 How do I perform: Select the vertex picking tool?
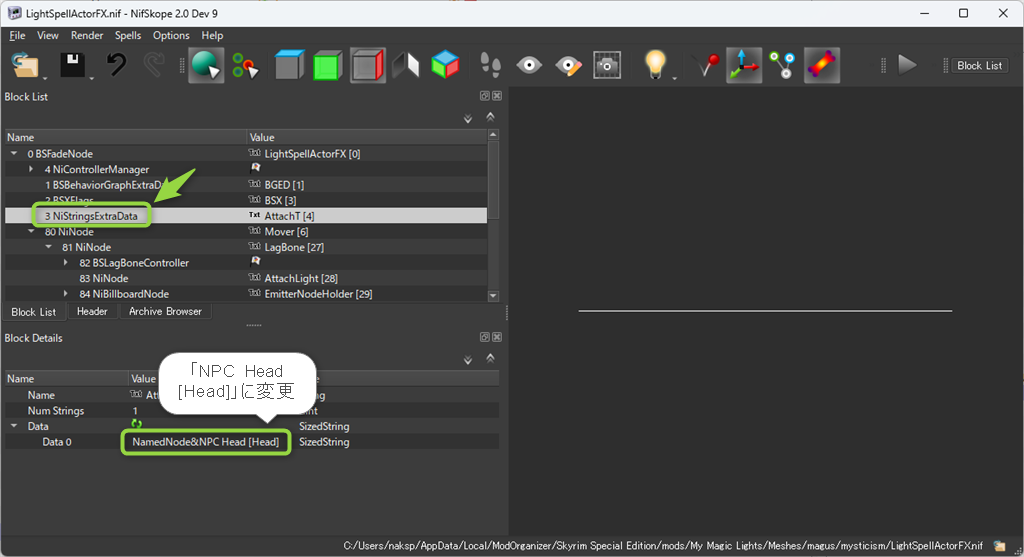(x=246, y=65)
